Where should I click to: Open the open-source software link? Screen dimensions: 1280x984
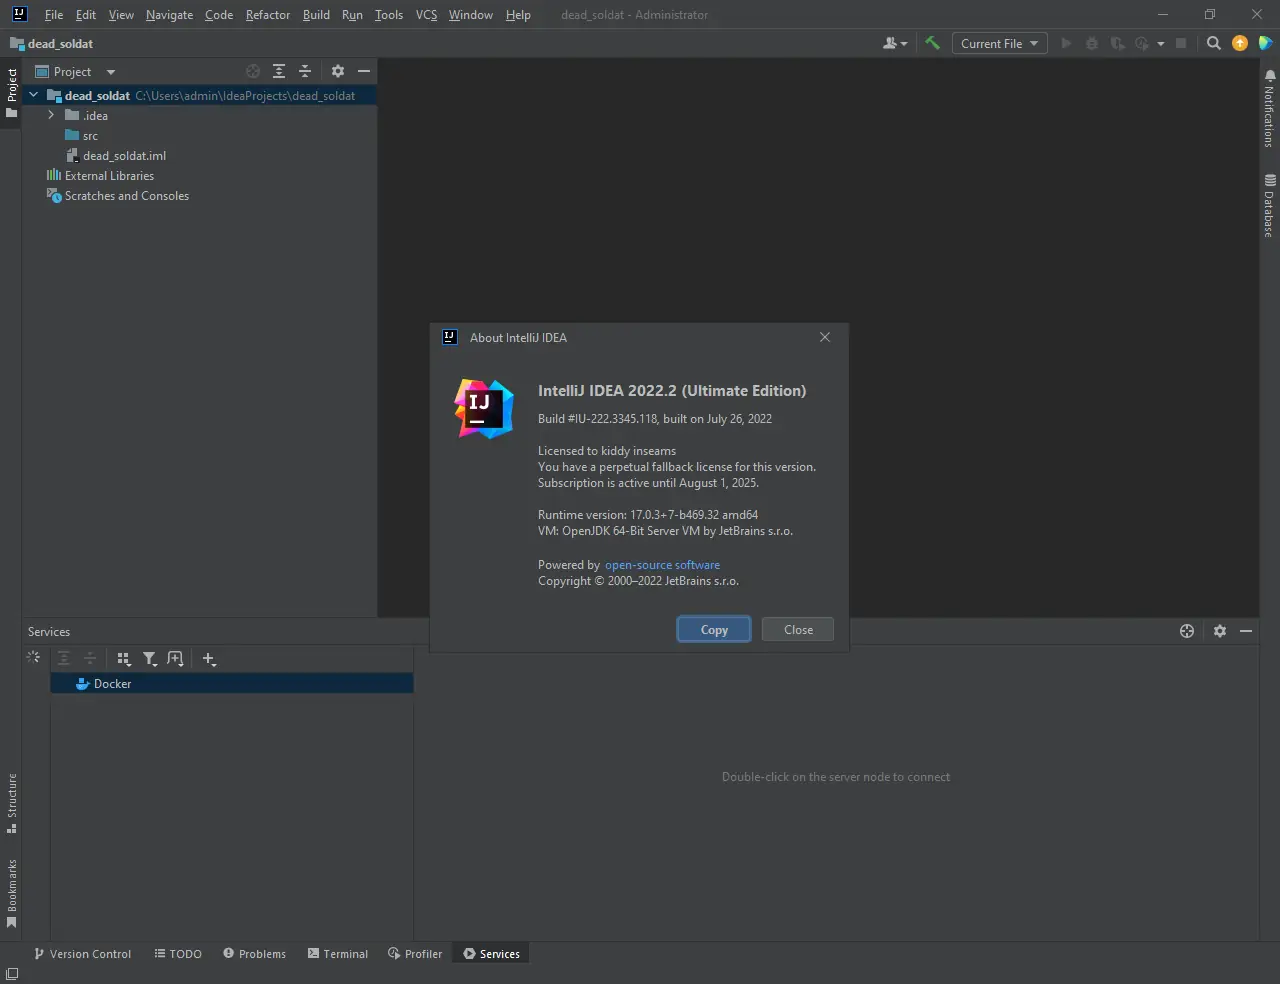[x=662, y=565]
